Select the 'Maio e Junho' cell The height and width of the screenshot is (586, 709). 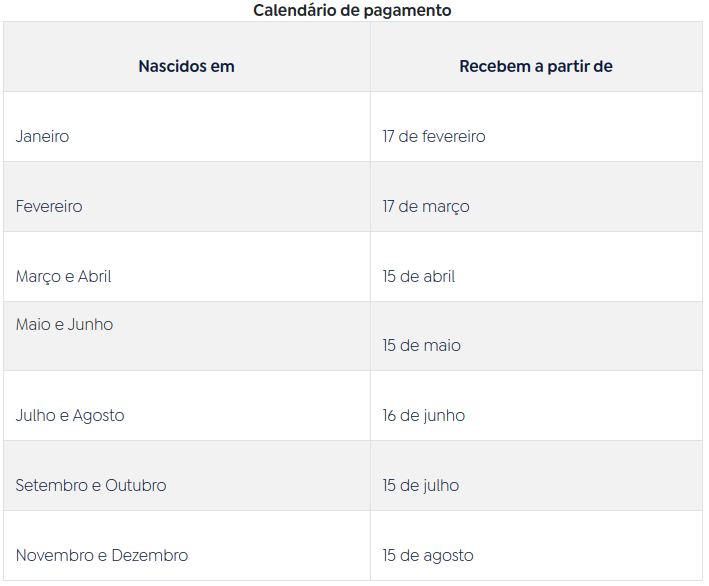pyautogui.click(x=64, y=325)
